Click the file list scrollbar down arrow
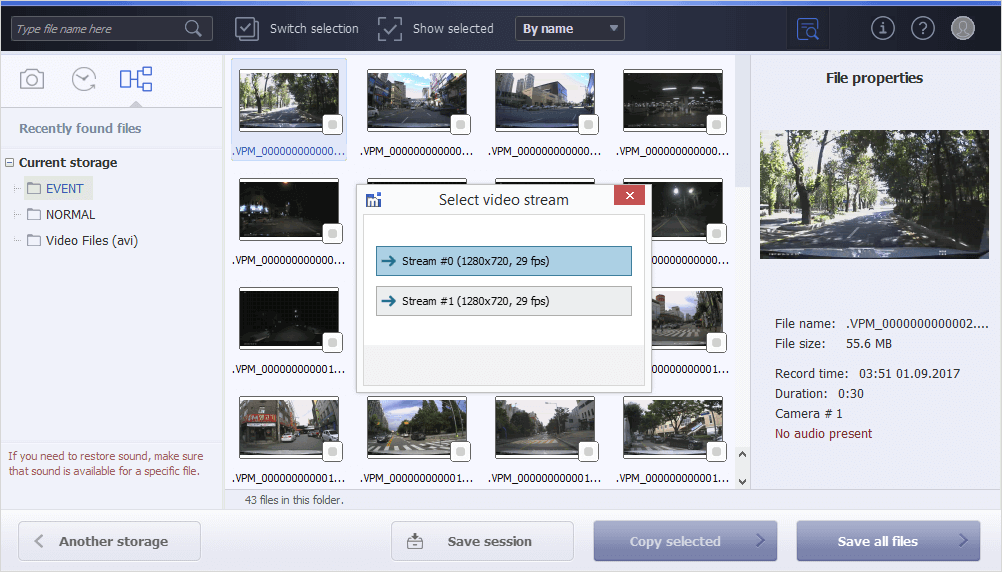1002x572 pixels. 742,482
